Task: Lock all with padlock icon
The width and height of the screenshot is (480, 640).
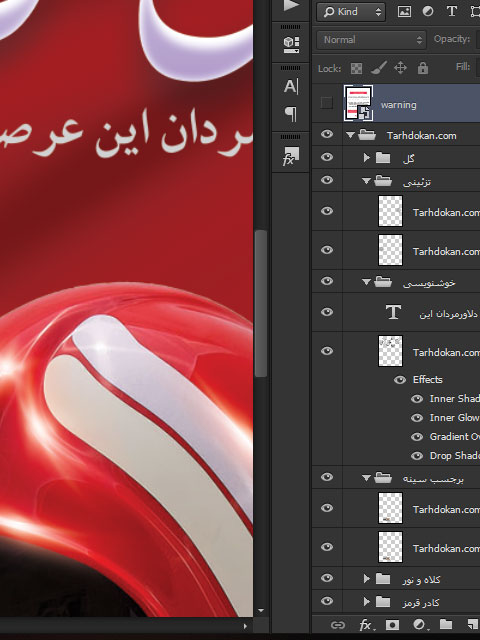Action: [x=423, y=68]
